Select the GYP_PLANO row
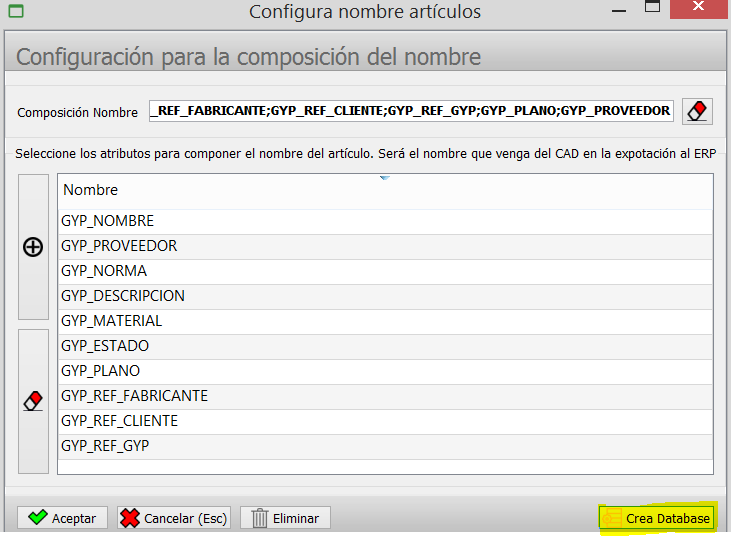Image resolution: width=731 pixels, height=536 pixels. [385, 371]
